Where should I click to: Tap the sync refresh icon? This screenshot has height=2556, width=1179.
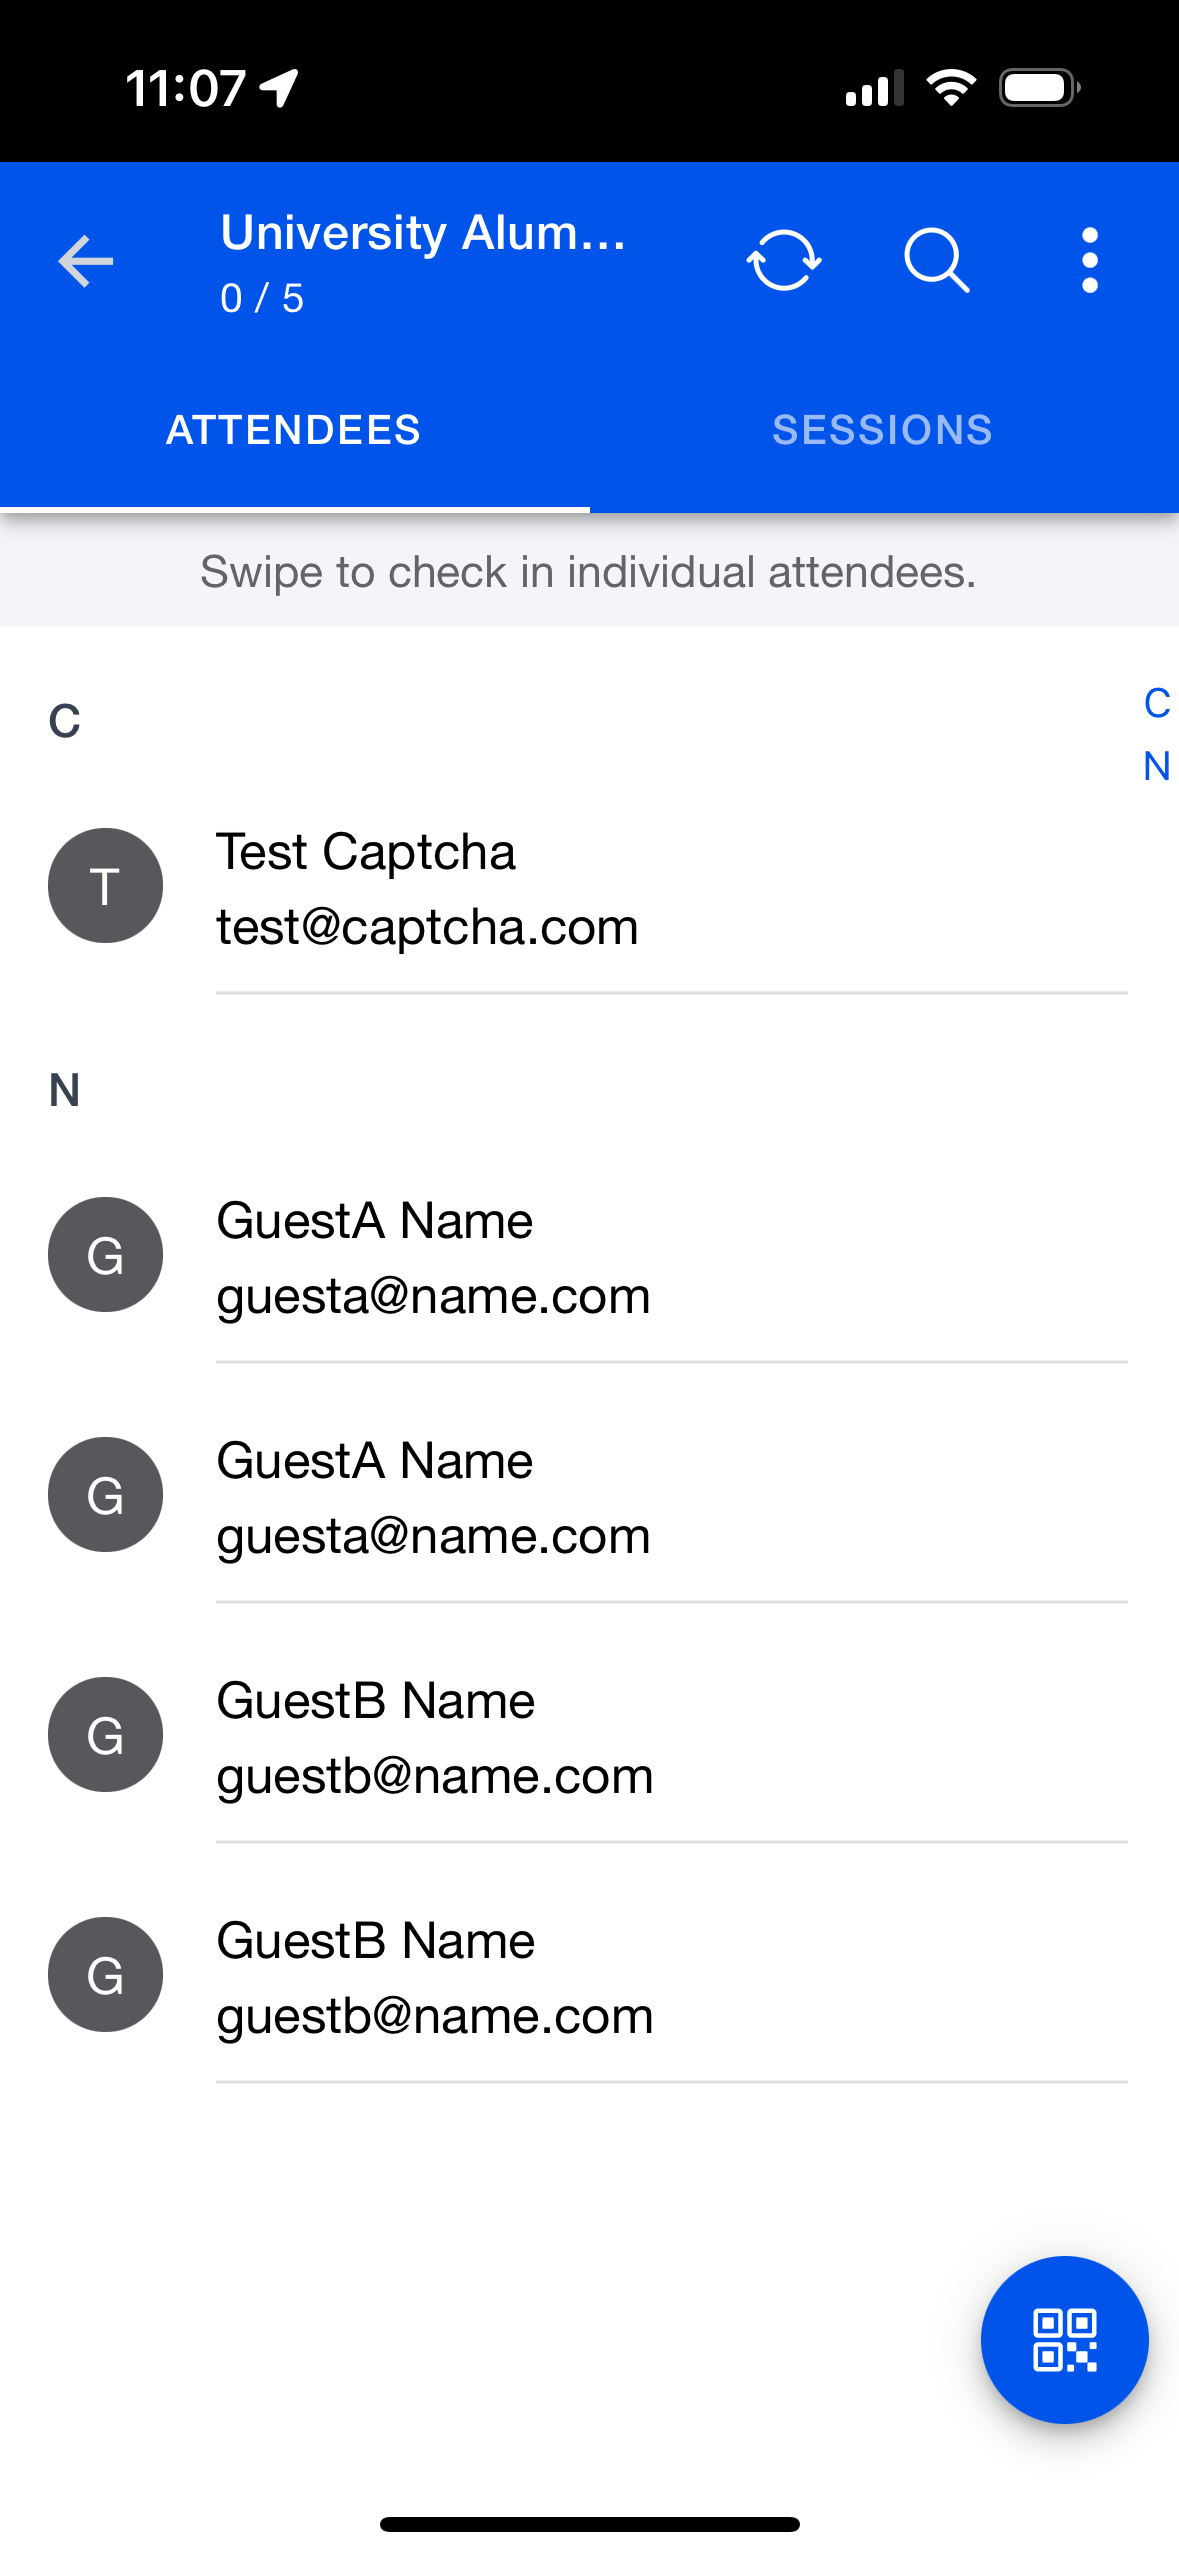click(784, 261)
